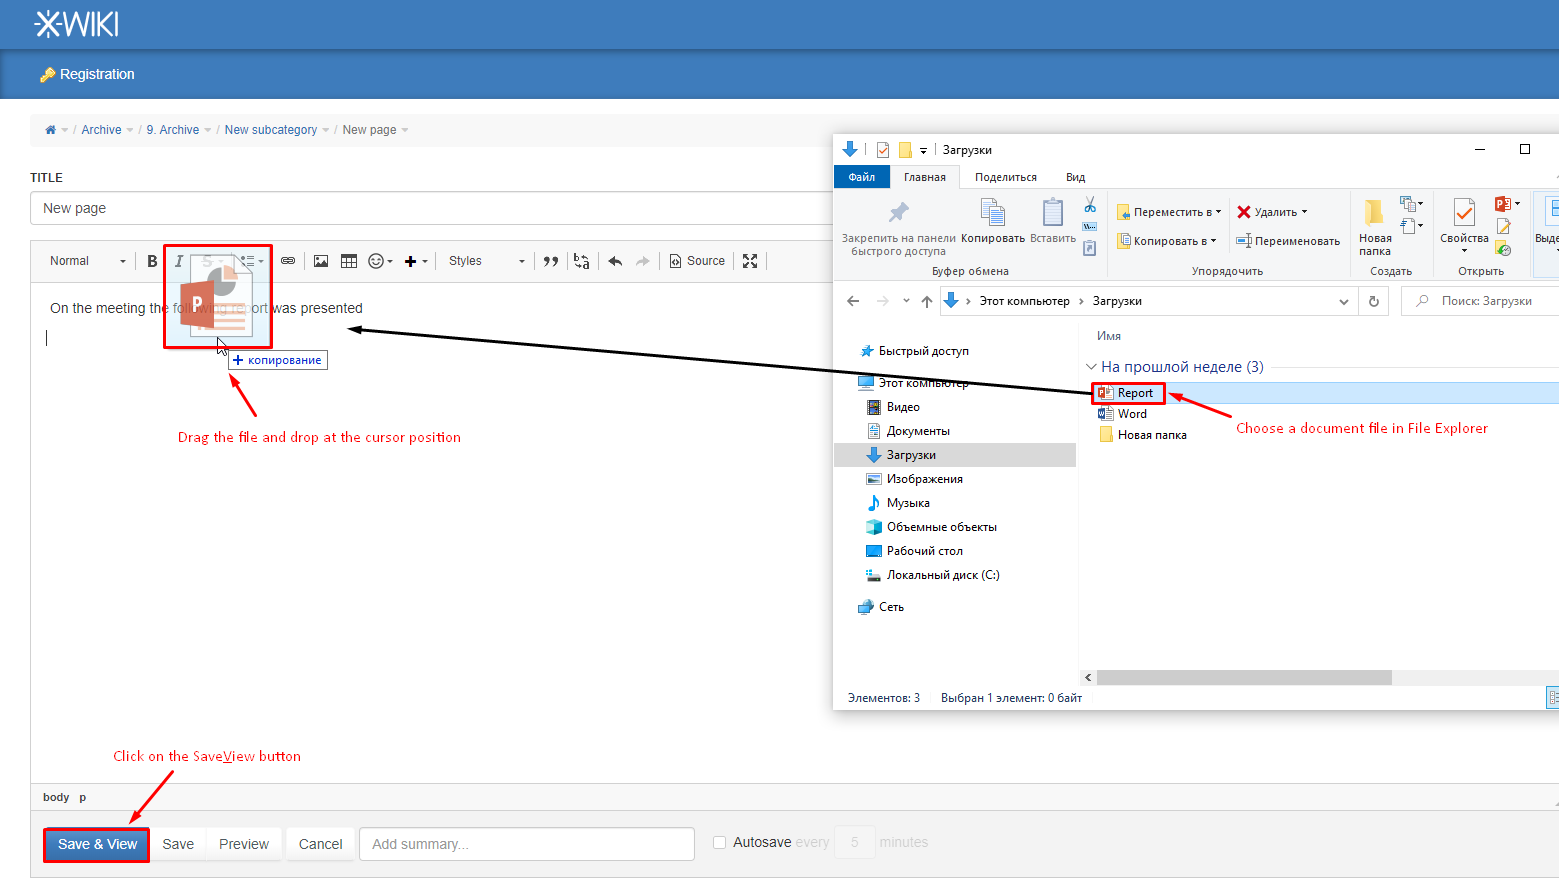Open the recent locations dropdown in Explorer
This screenshot has width=1559, height=878.
tap(906, 301)
